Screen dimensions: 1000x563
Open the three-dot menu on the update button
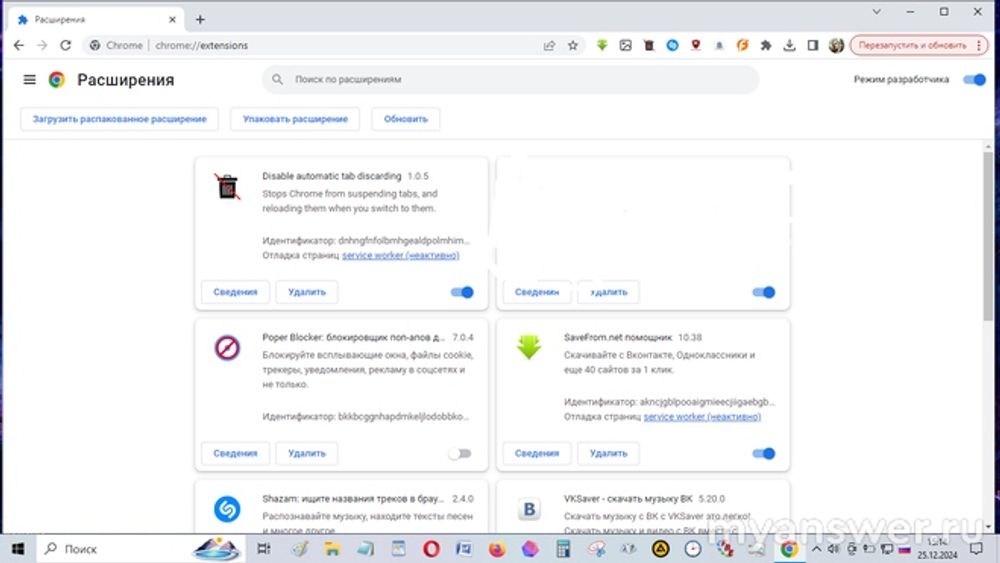[x=976, y=45]
